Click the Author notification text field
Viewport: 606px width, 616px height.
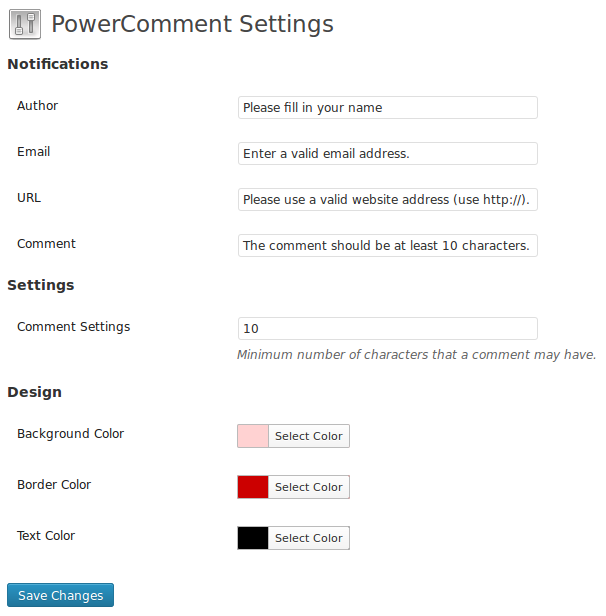(x=388, y=107)
